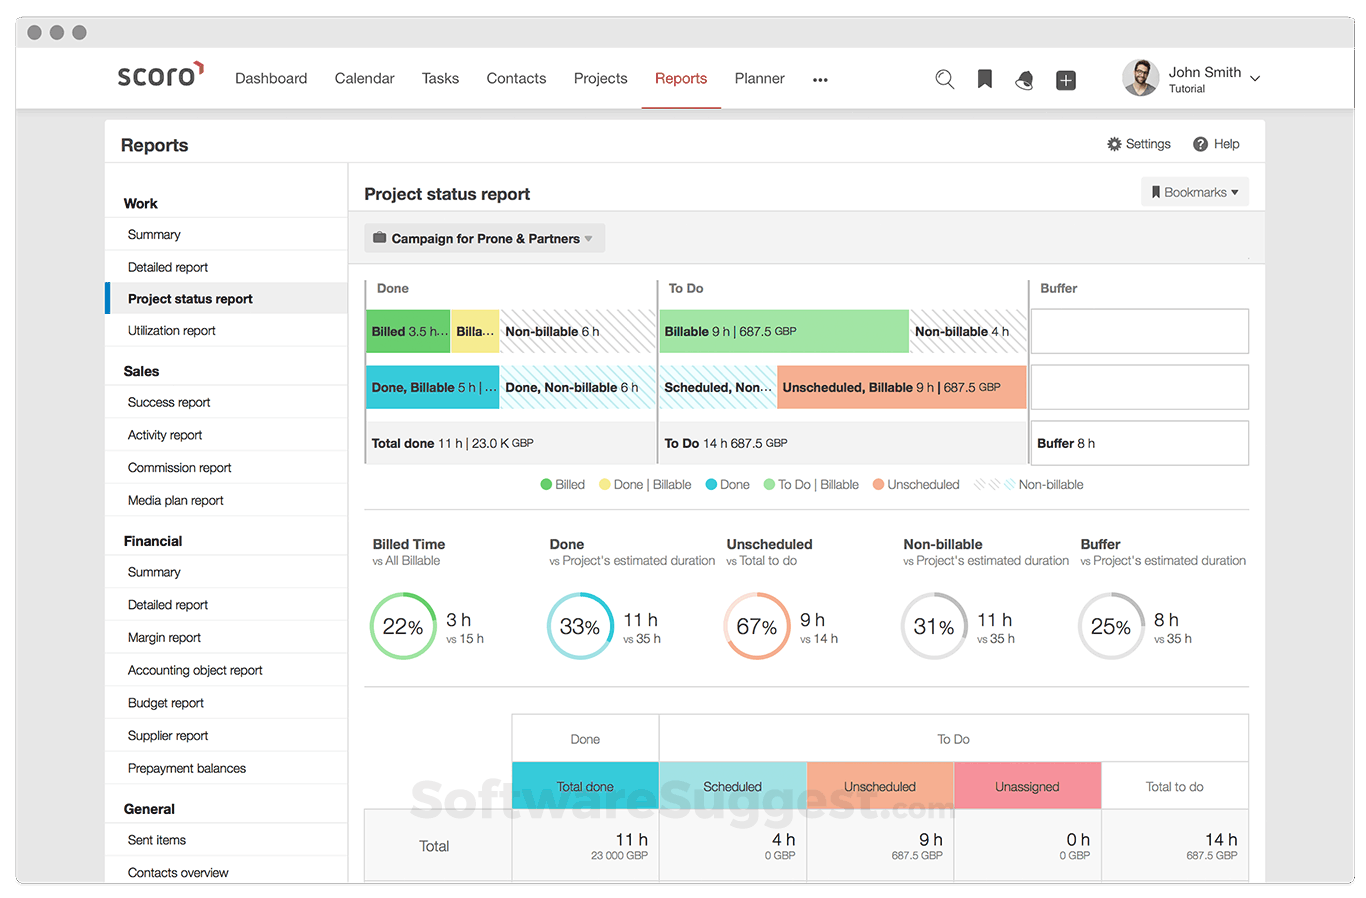The image size is (1366, 898).
Task: Switch to the Planner tab
Action: [x=759, y=78]
